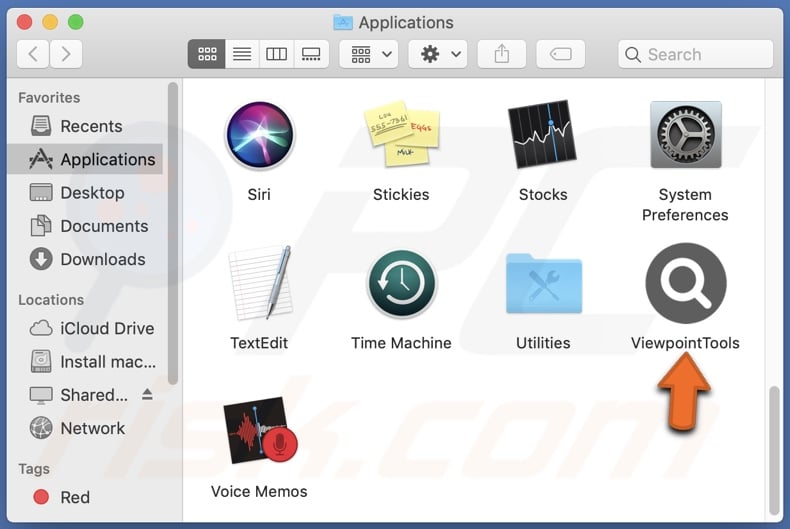Open iCloud Drive in the sidebar
This screenshot has height=529, width=790.
click(85, 328)
